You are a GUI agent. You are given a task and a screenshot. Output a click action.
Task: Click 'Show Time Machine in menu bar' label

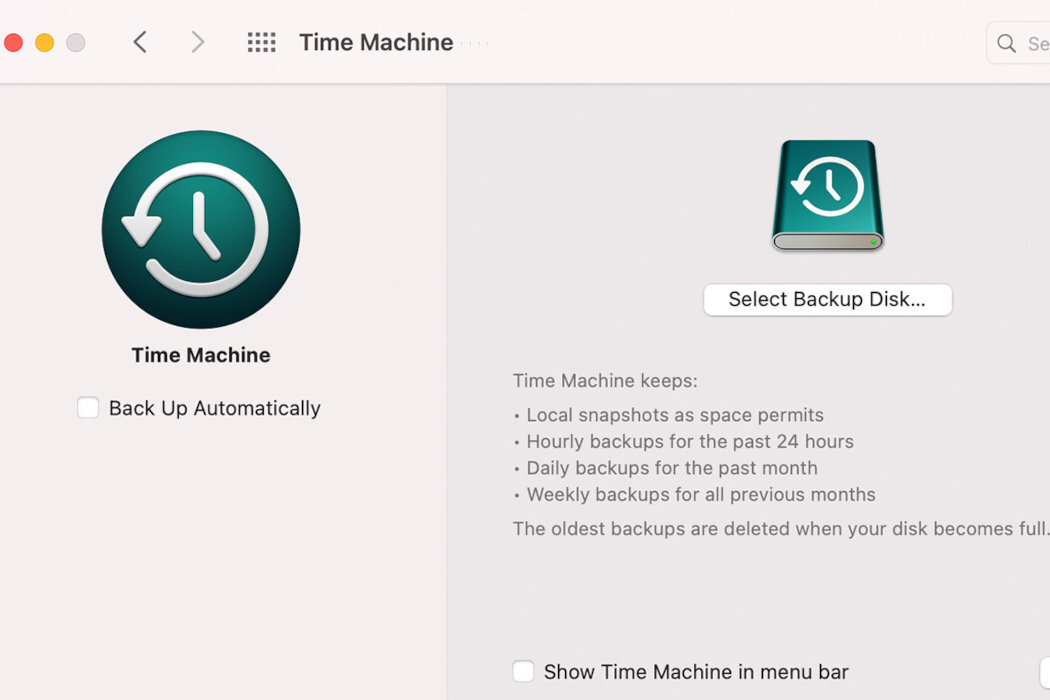click(x=696, y=671)
